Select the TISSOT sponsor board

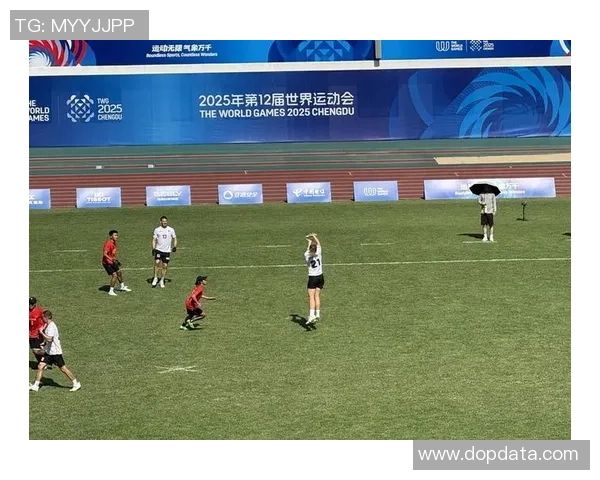click(x=99, y=198)
